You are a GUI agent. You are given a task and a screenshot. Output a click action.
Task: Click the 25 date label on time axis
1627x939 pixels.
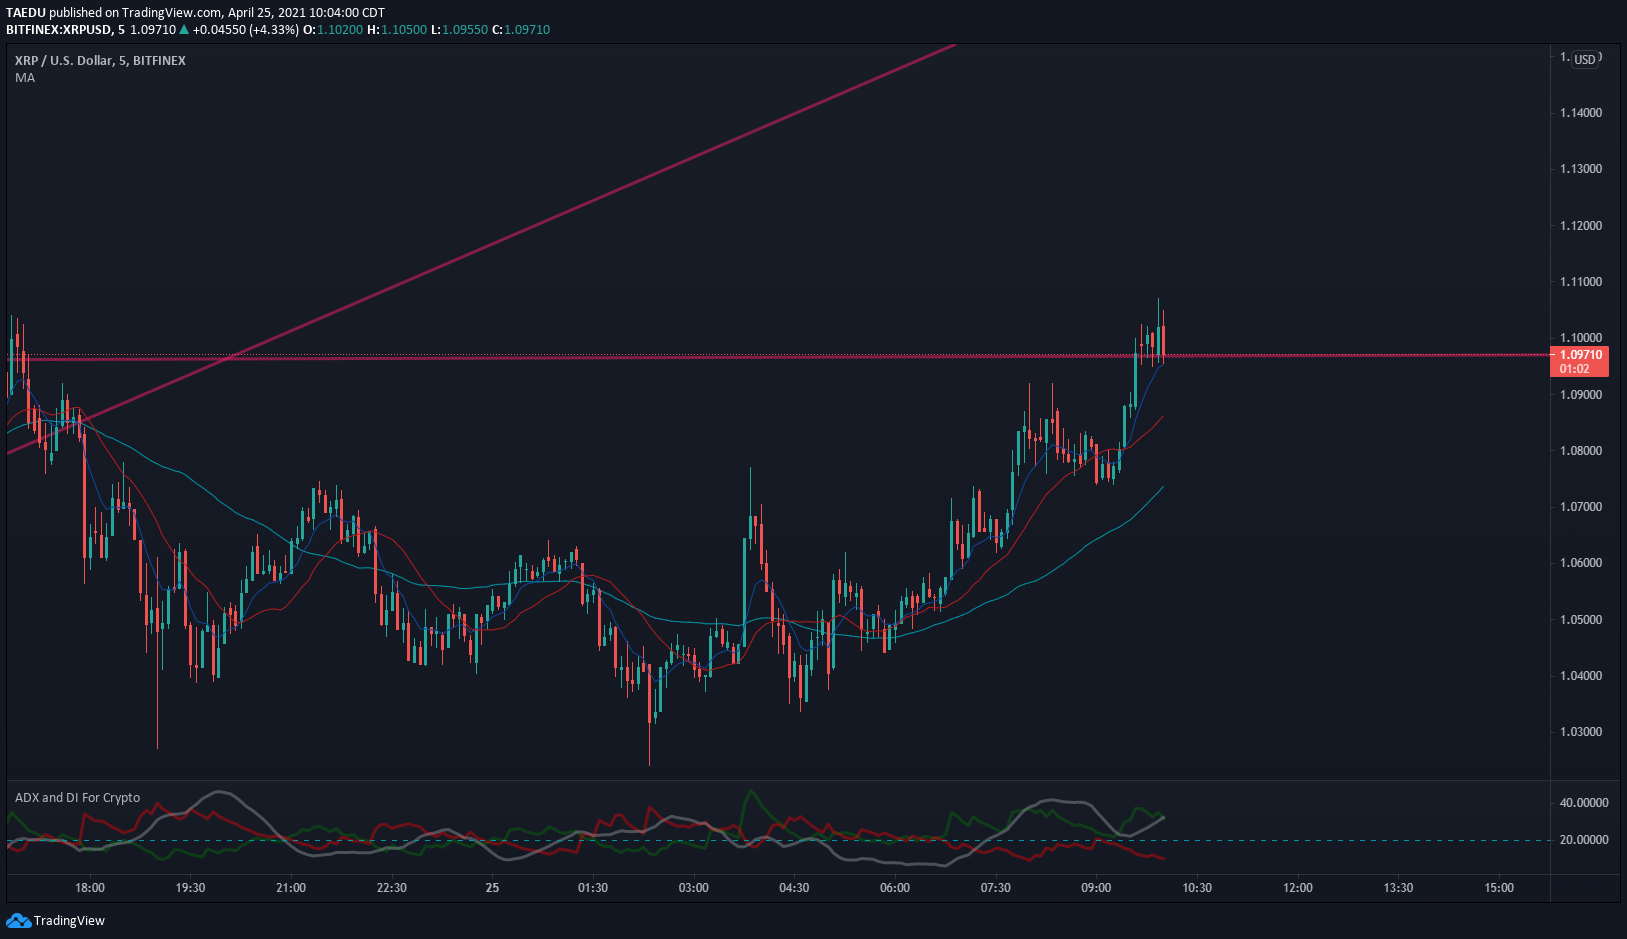(492, 888)
